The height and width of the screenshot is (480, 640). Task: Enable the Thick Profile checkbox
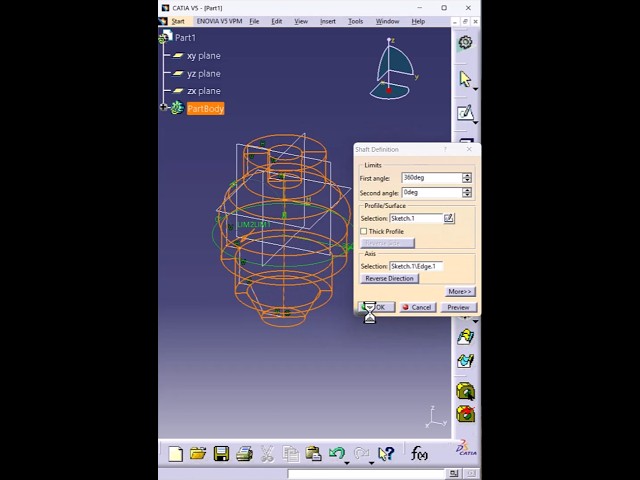tap(364, 231)
